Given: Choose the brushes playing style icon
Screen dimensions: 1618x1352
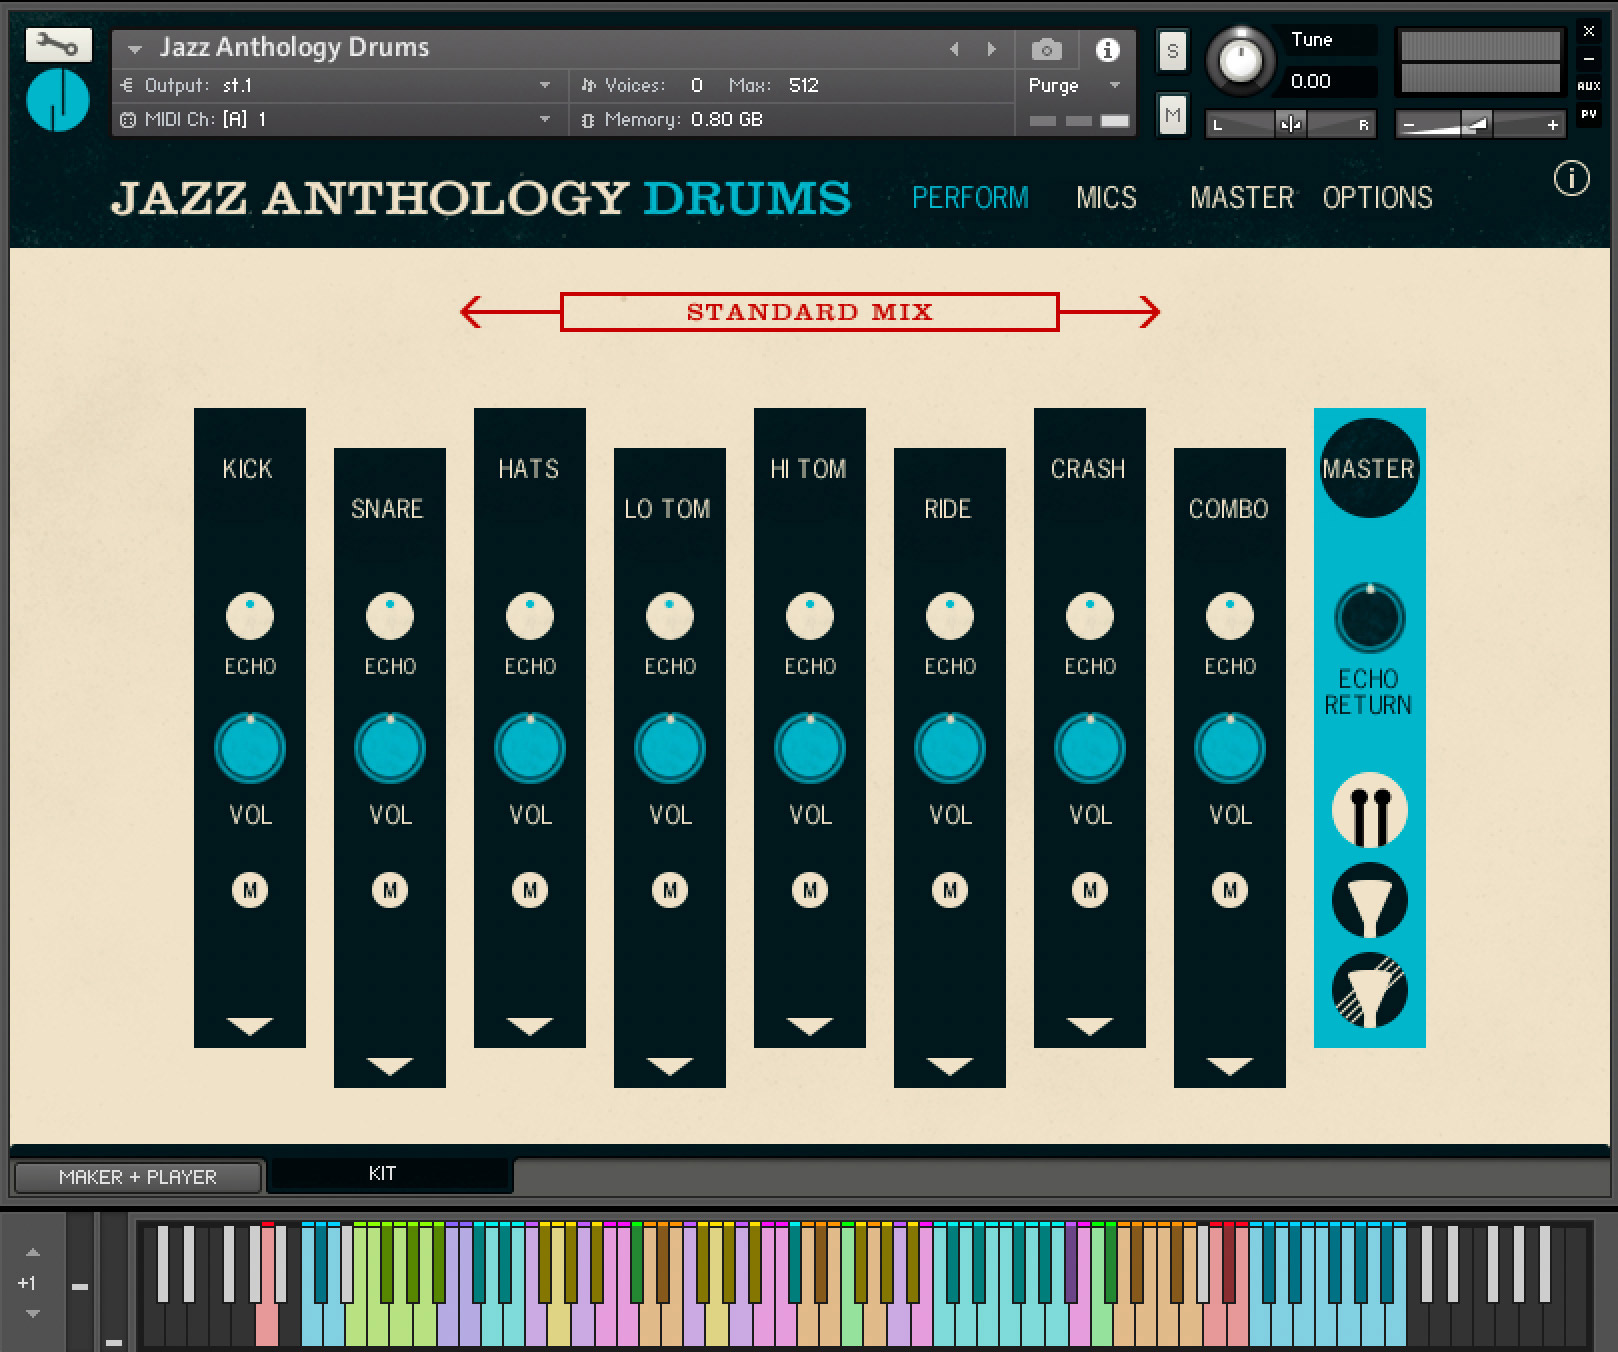Looking at the screenshot, I should click(1368, 901).
